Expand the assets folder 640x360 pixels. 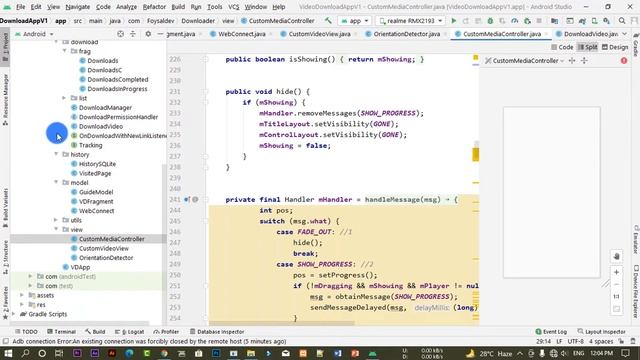click(22, 295)
